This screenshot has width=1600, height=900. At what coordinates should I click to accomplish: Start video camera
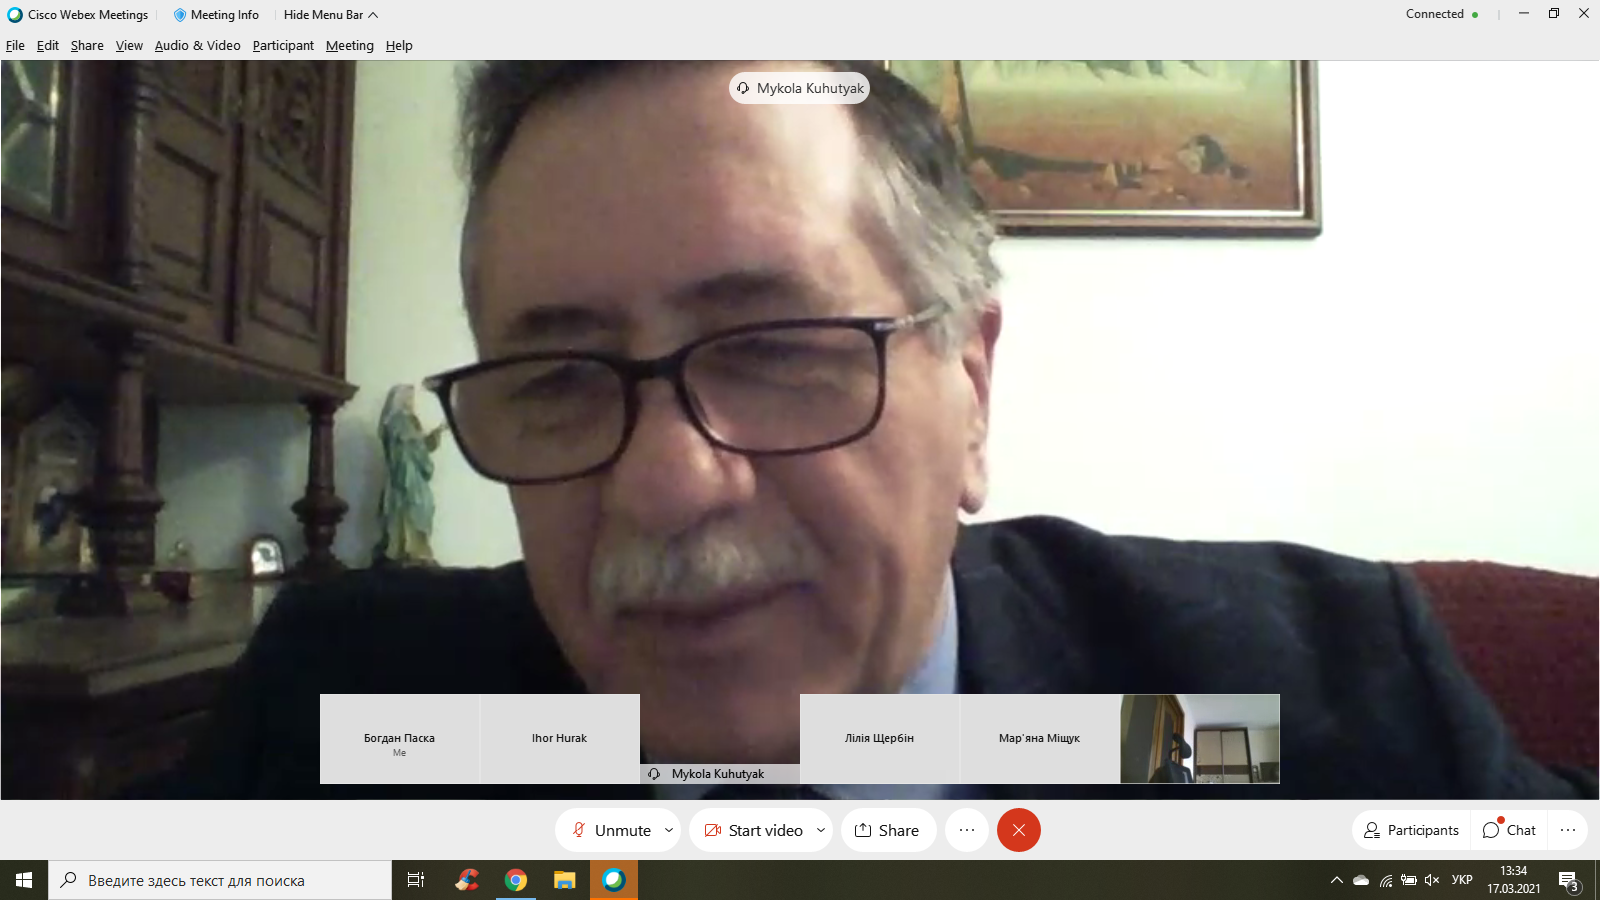tap(754, 830)
